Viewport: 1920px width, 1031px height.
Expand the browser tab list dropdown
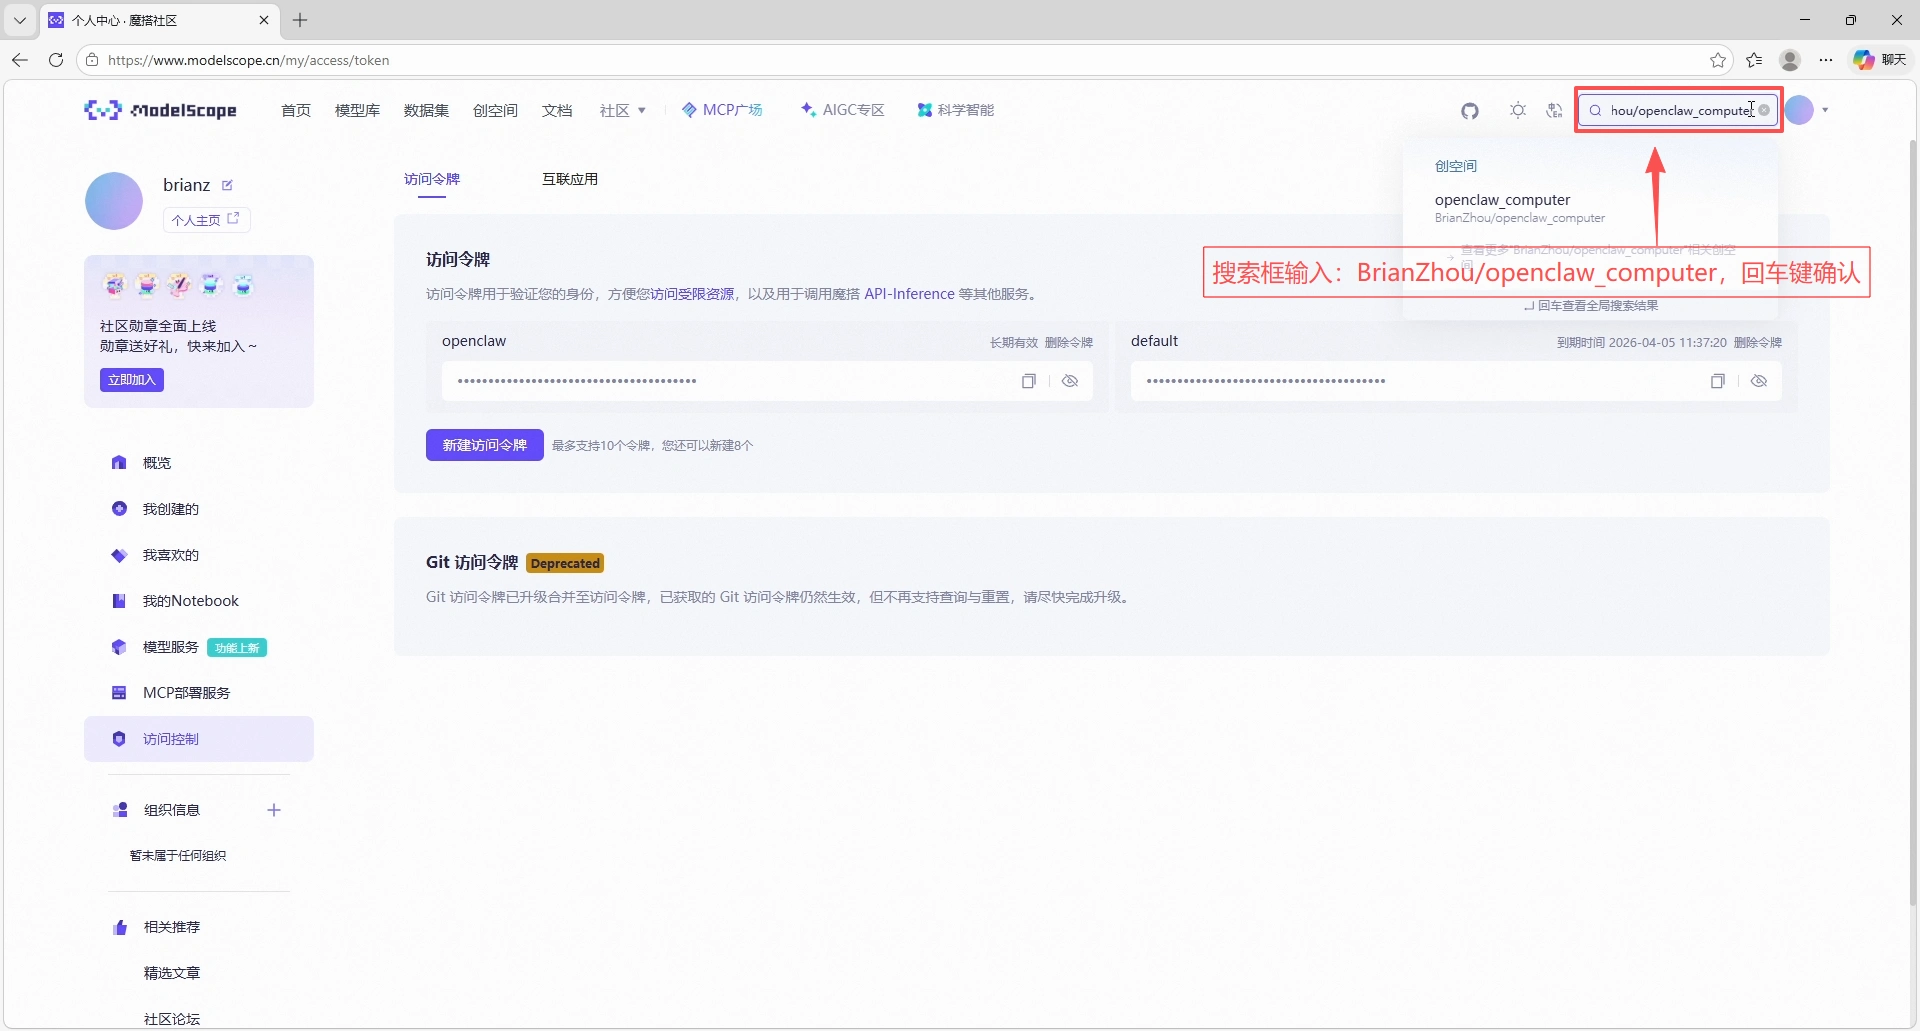[x=20, y=20]
